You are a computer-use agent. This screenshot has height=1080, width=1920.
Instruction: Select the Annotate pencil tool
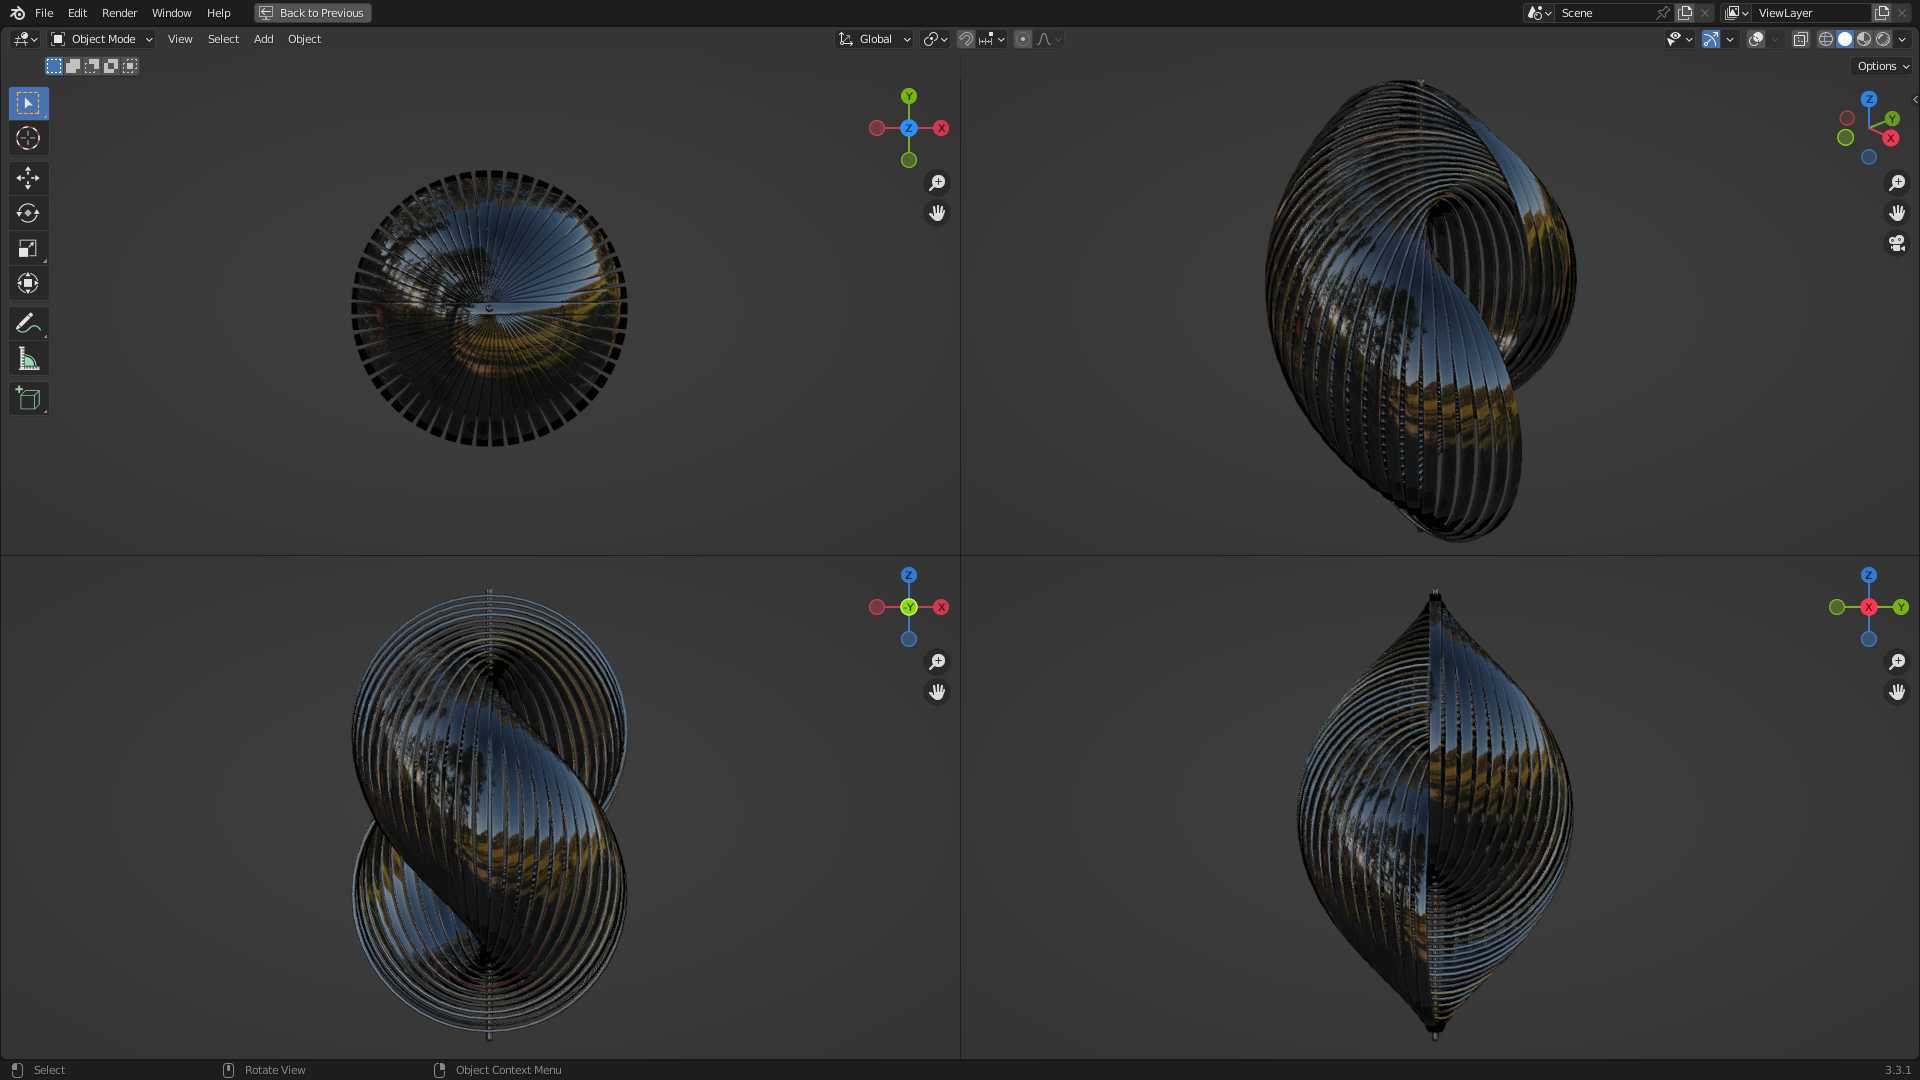28,323
